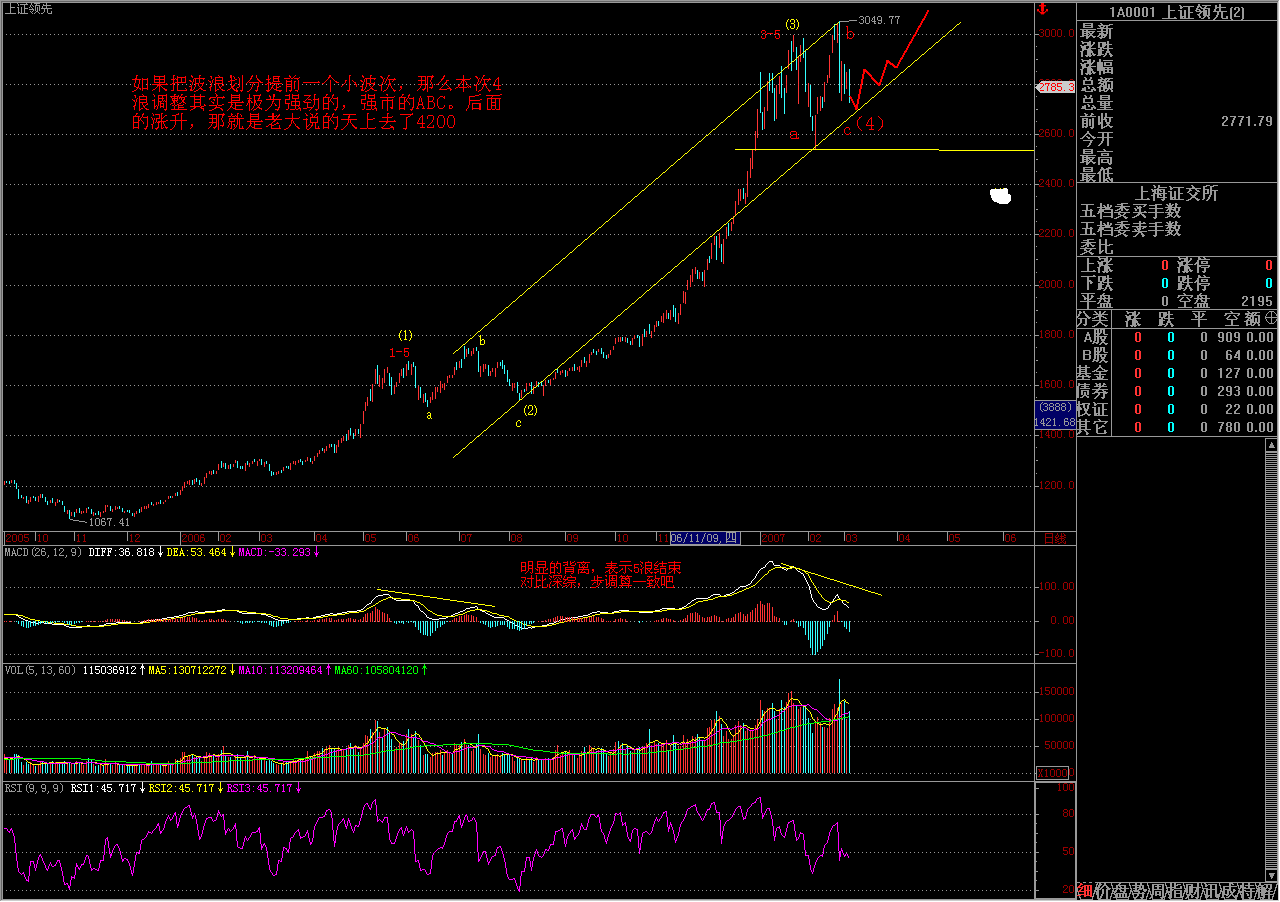Click the 五档委买手数 row

coord(1177,212)
